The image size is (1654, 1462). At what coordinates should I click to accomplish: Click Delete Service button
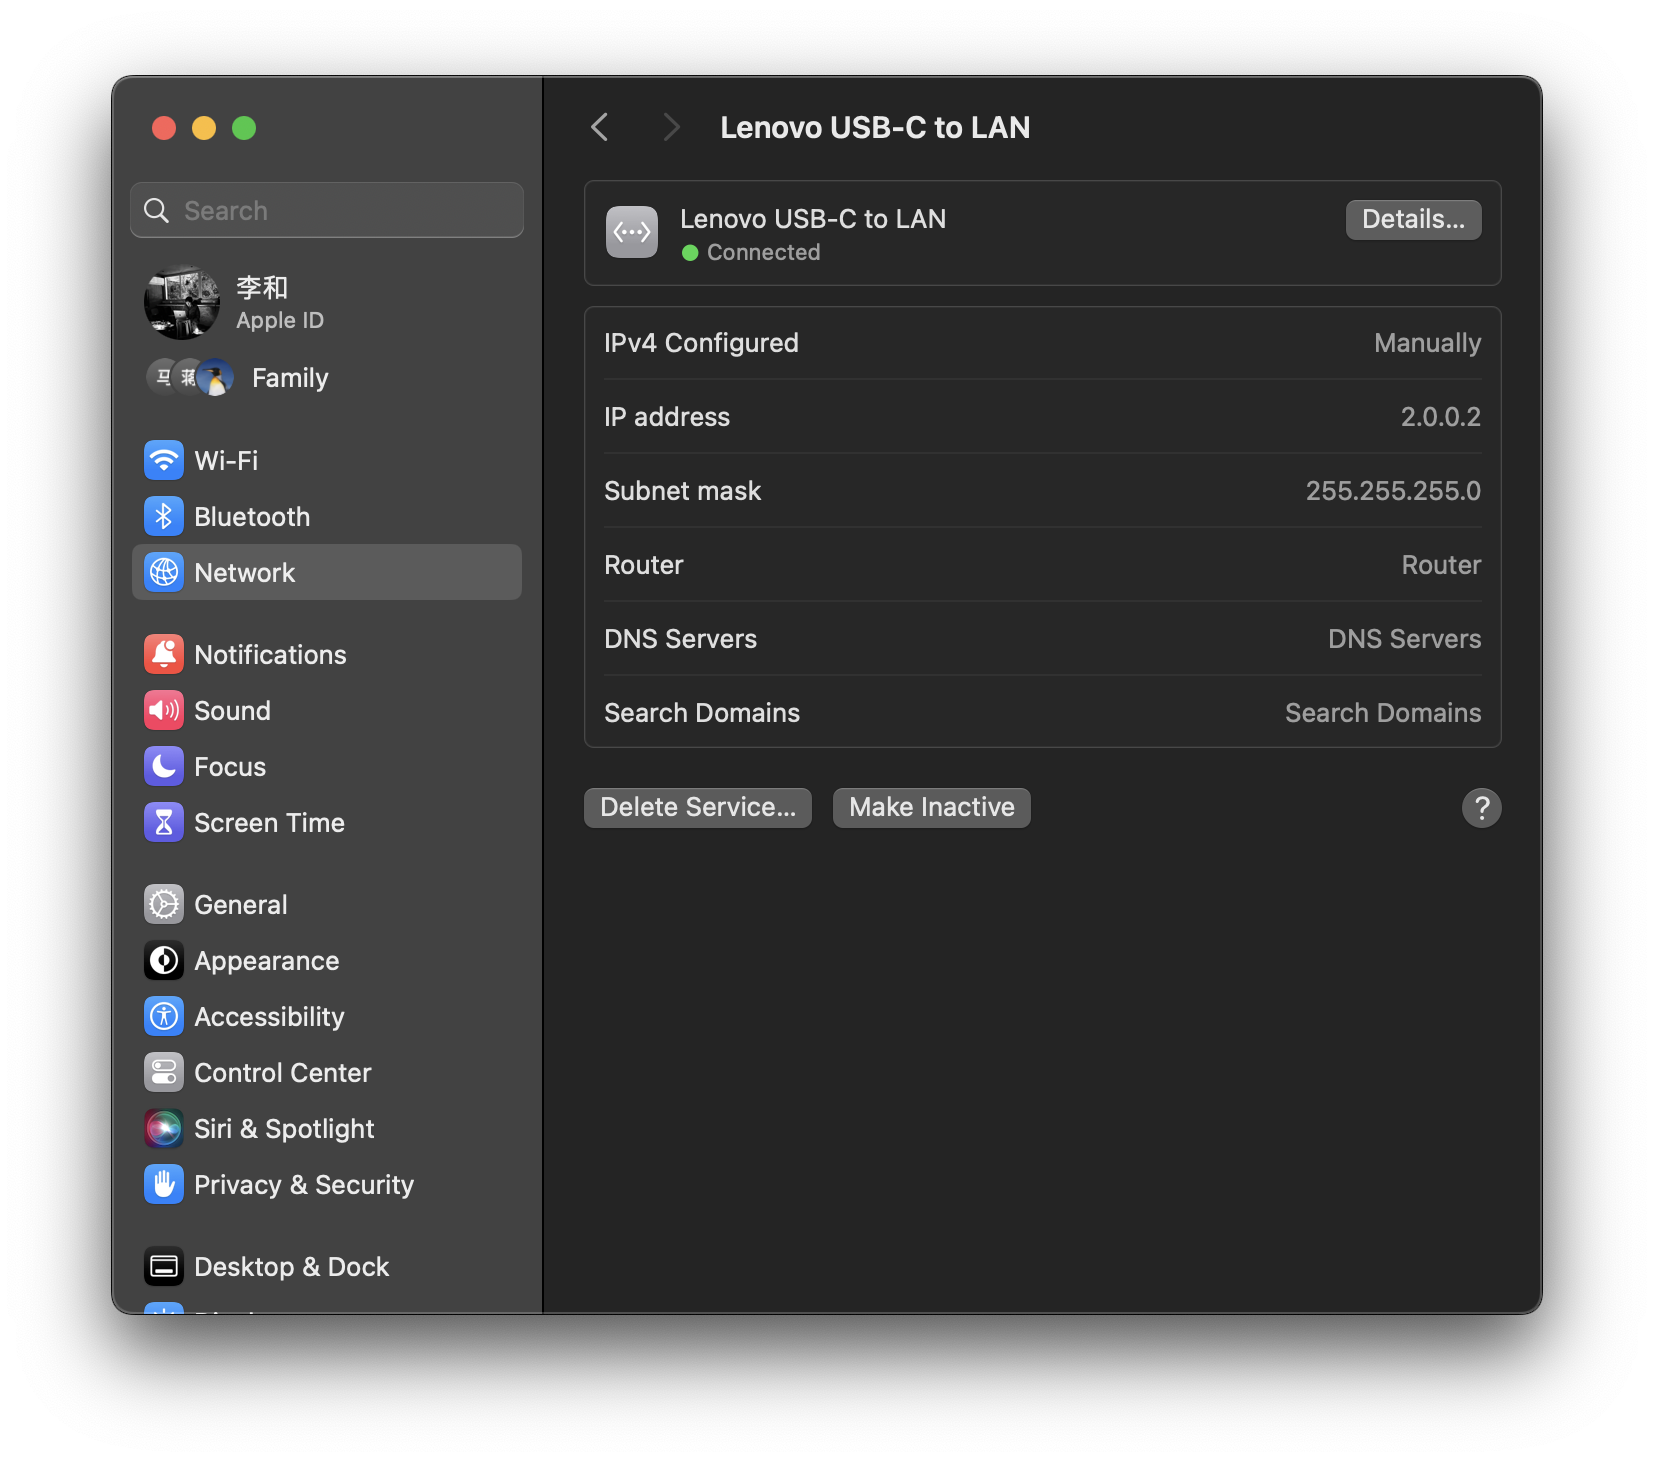(x=698, y=807)
